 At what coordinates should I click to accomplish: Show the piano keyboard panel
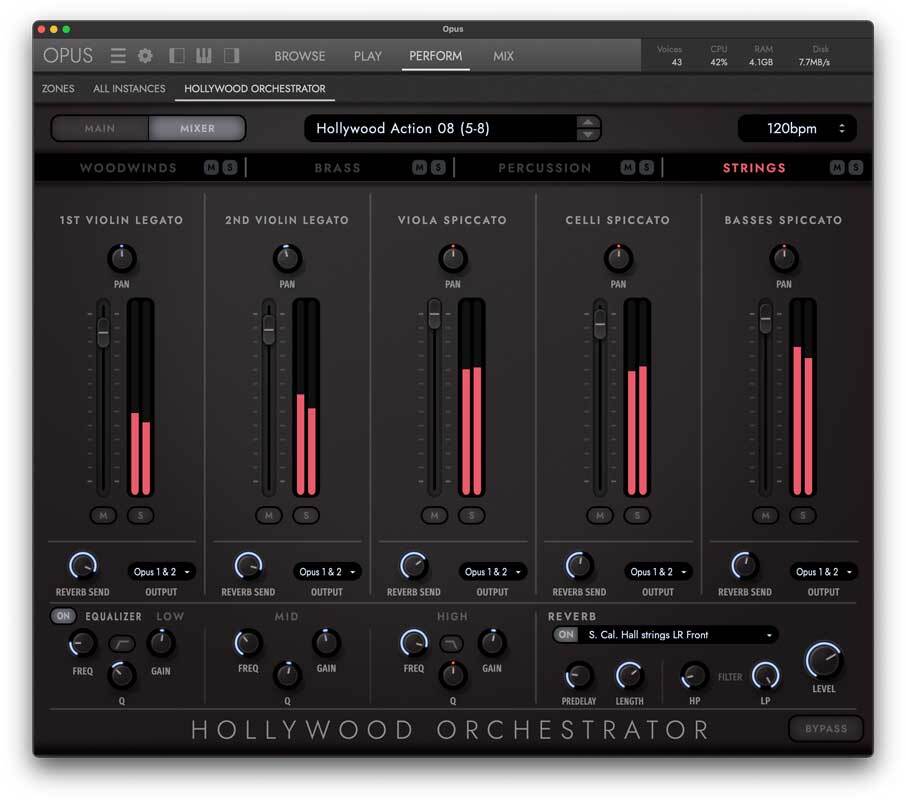[204, 56]
